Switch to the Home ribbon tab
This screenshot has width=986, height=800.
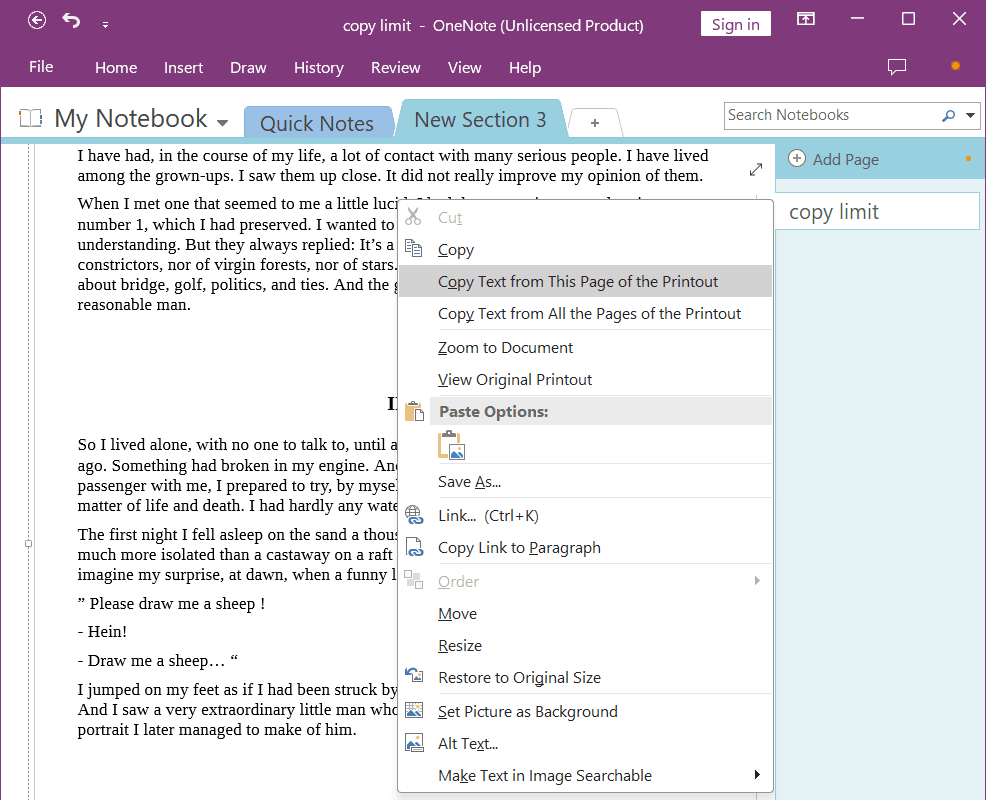(x=116, y=67)
